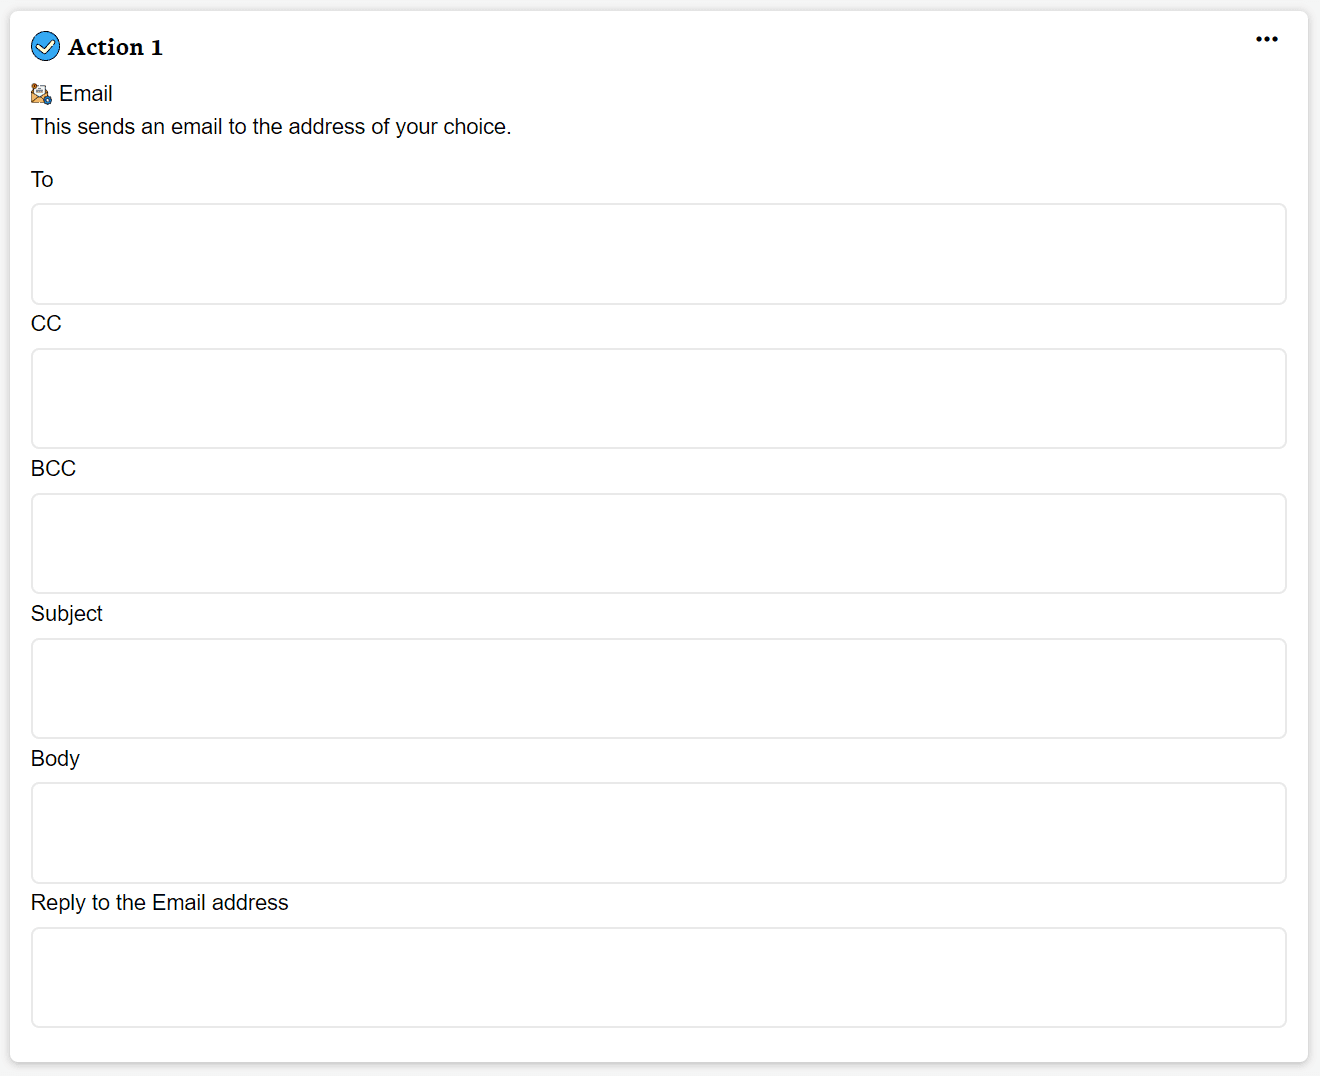Viewport: 1320px width, 1076px height.
Task: Click the card's empty padding below the reply field
Action: 658,1045
